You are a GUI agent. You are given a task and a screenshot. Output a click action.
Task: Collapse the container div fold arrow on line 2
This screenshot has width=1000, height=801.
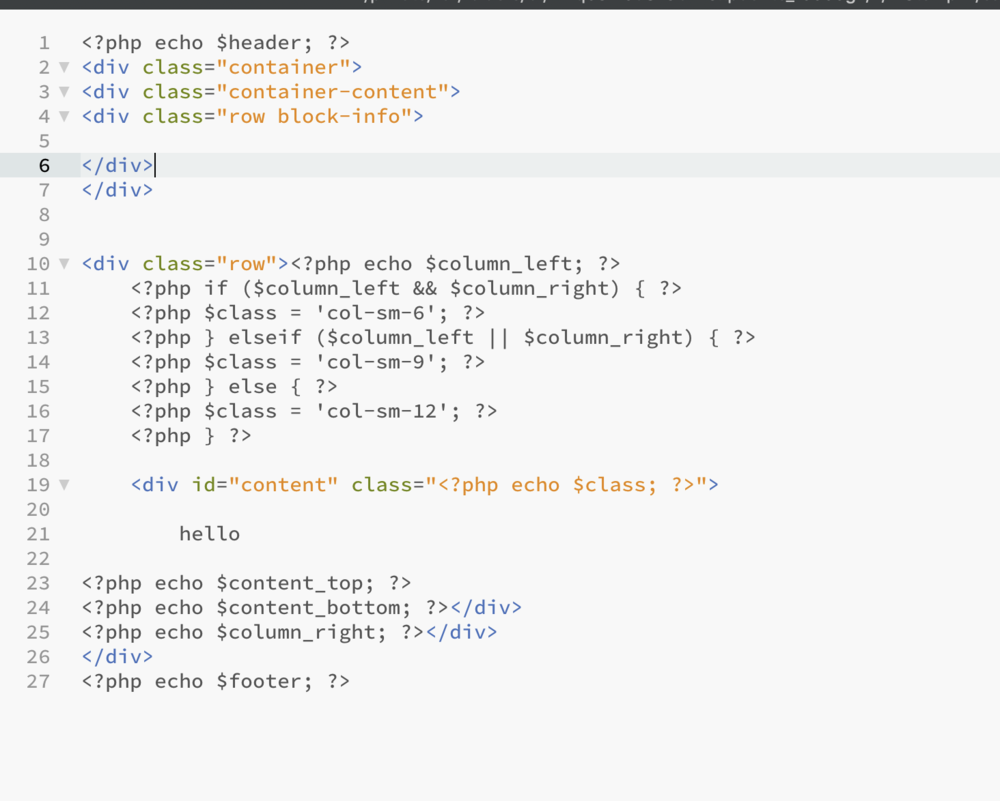[64, 68]
